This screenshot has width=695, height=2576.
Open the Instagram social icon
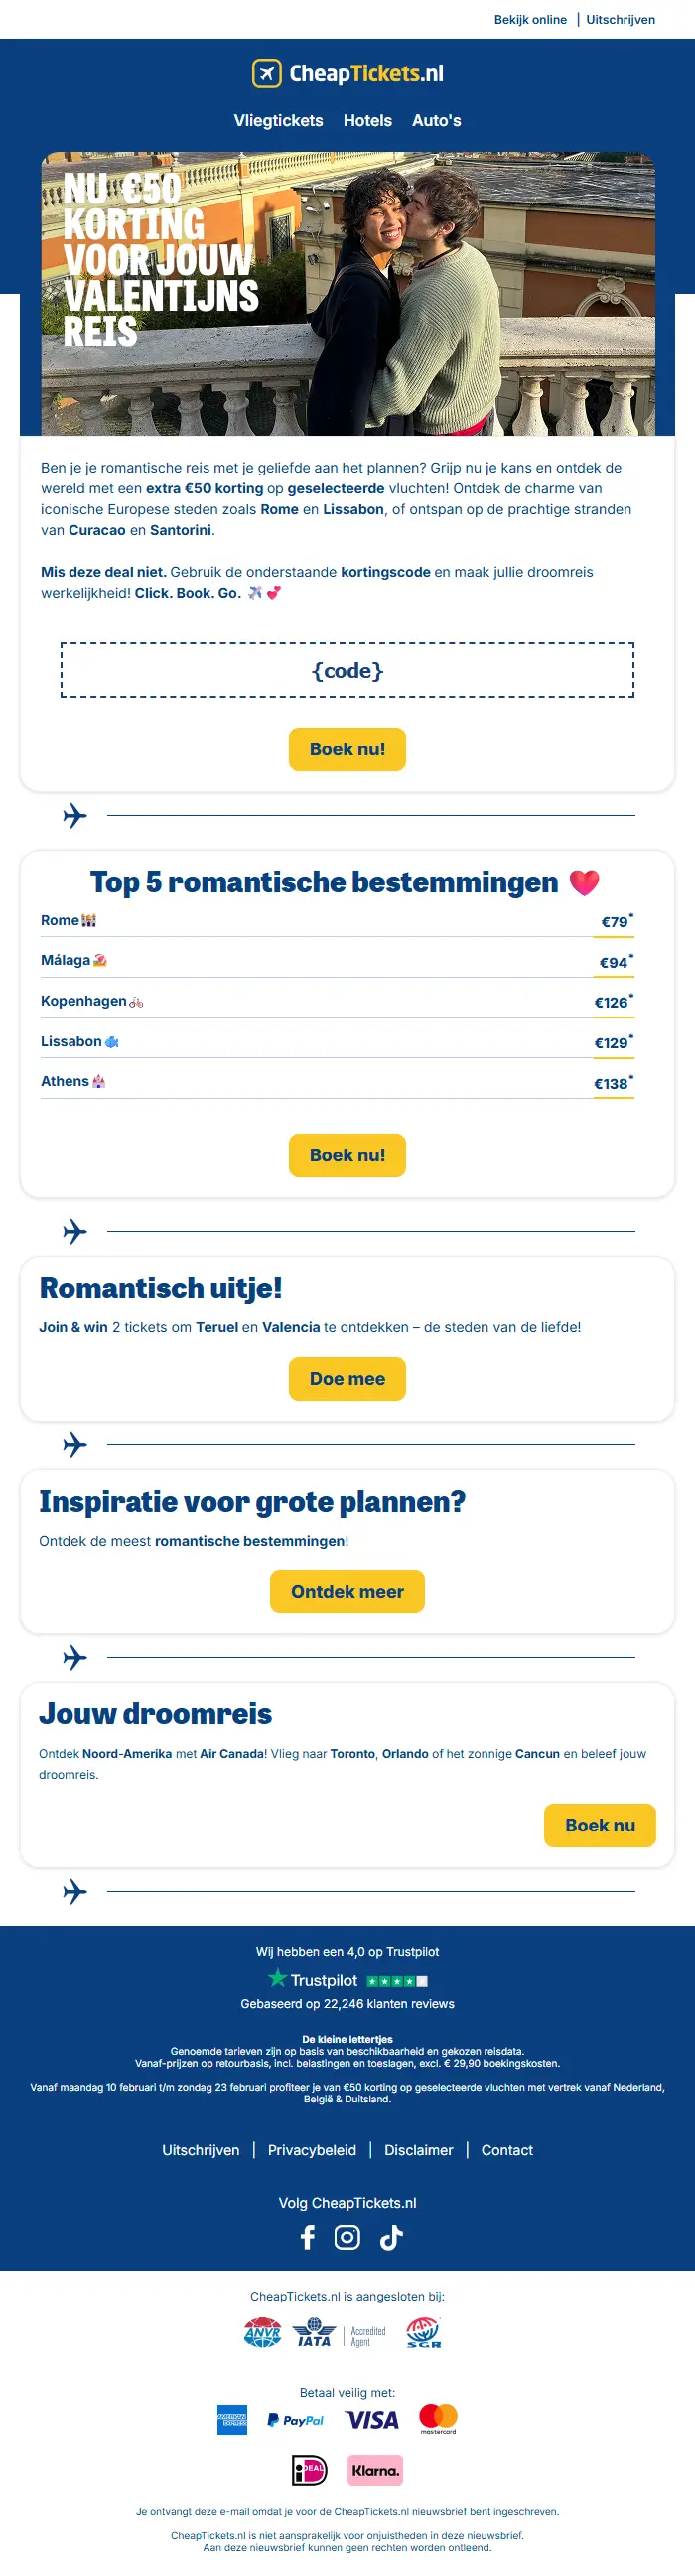(x=347, y=2237)
